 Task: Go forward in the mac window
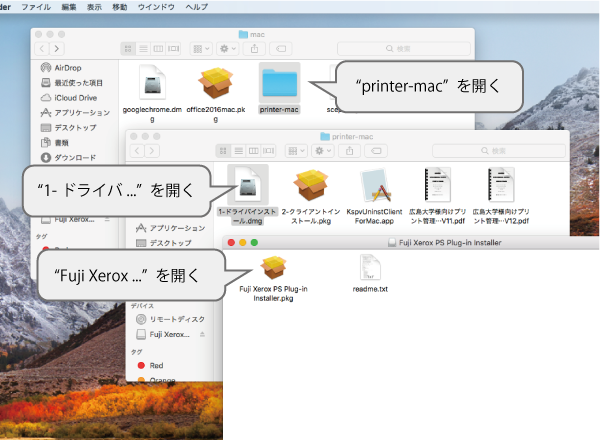[x=57, y=49]
